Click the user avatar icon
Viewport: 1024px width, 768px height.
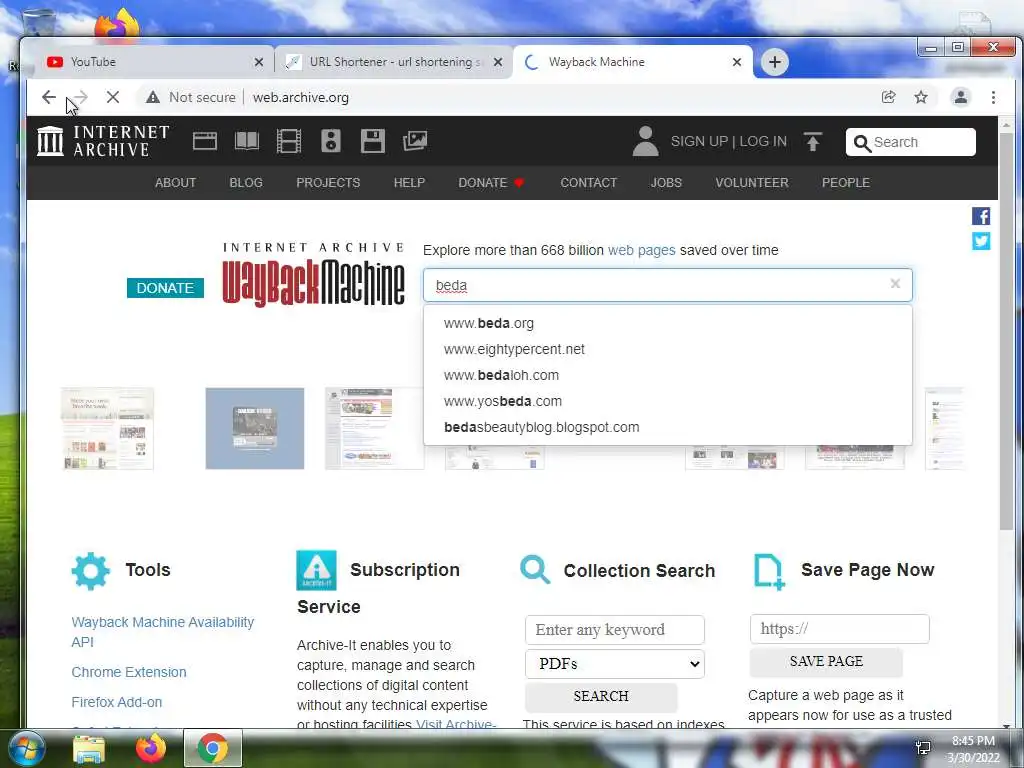tap(645, 141)
